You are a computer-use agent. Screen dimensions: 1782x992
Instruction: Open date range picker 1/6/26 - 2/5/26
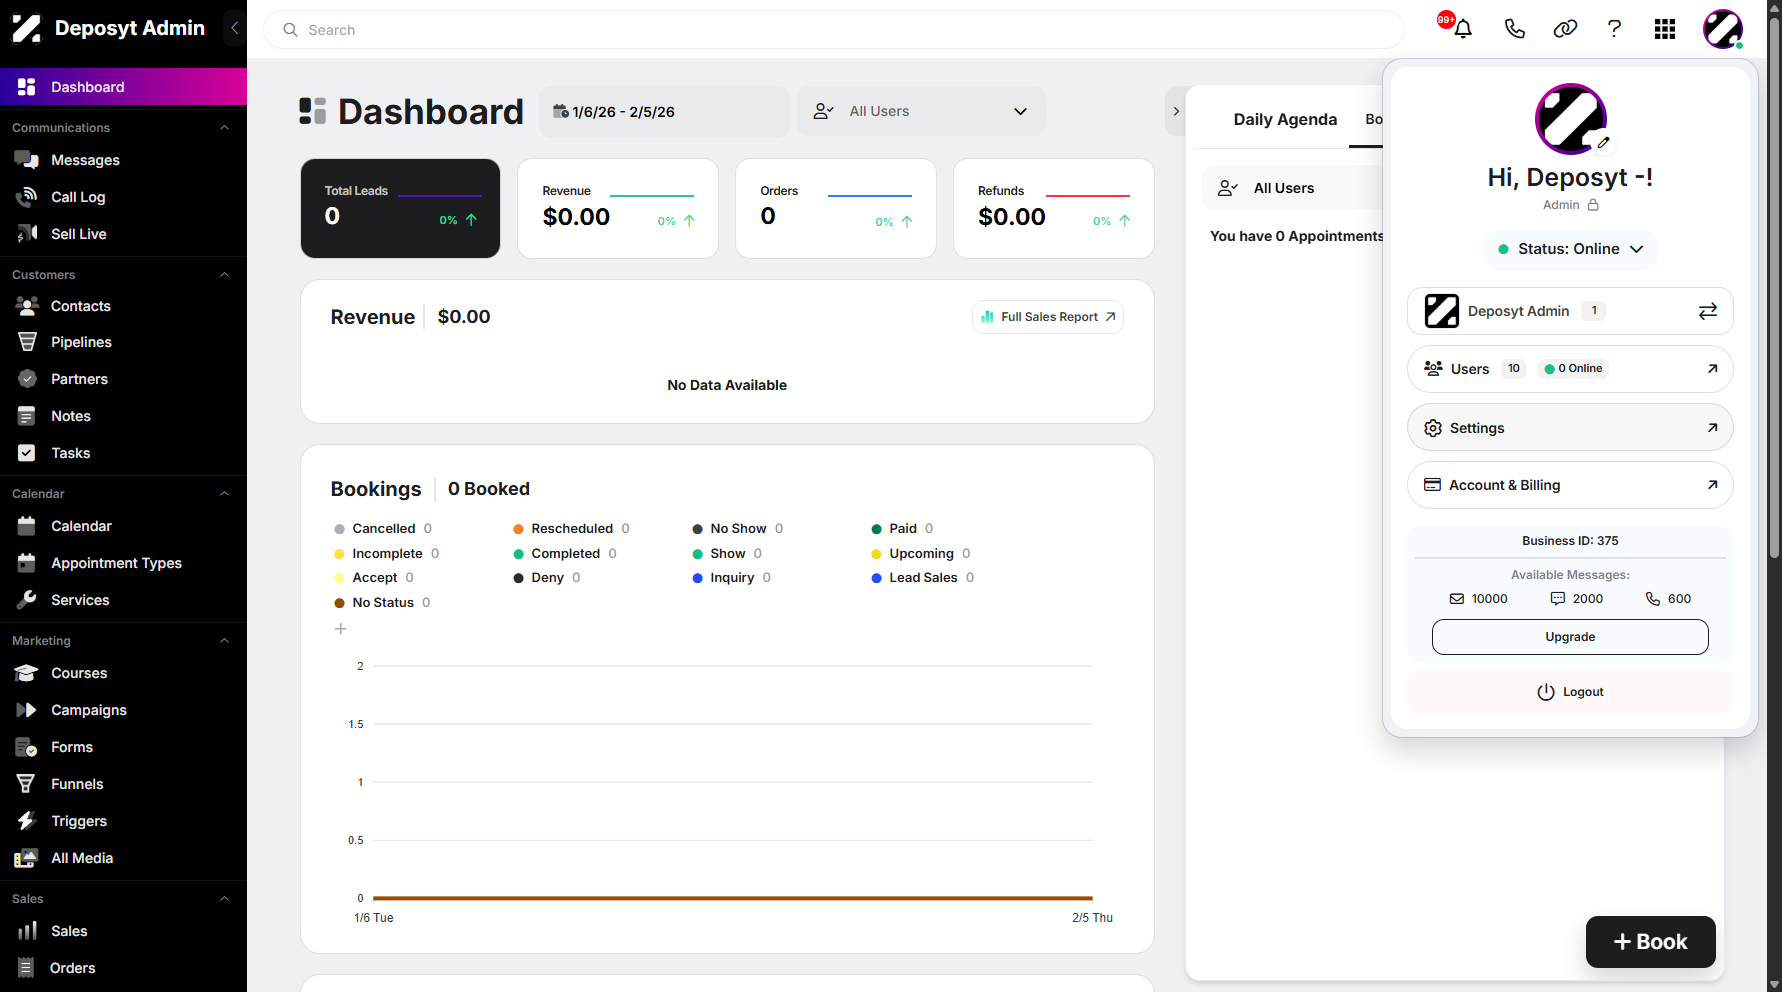point(664,111)
